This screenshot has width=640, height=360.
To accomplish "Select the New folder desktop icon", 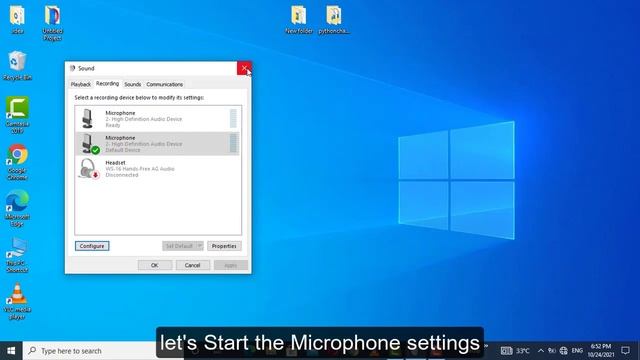I will click(299, 19).
